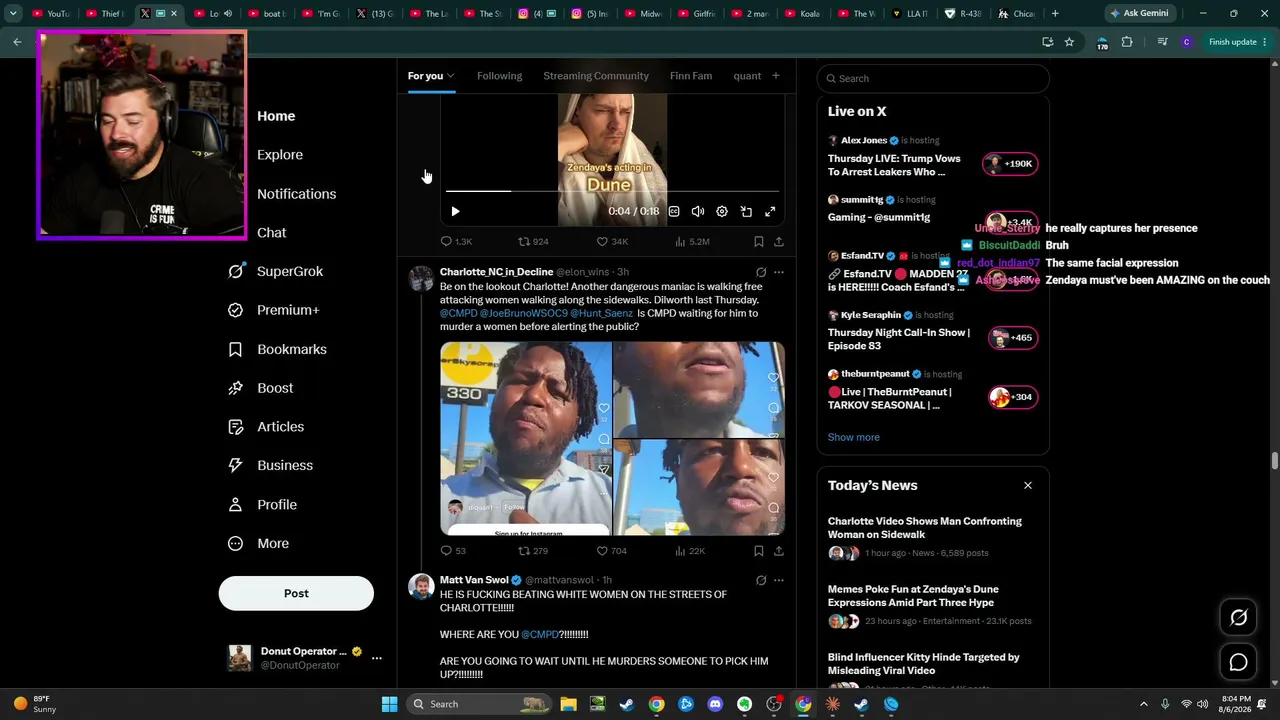Screen dimensions: 1280x720
Task: Show more live broadcasts
Action: [853, 437]
